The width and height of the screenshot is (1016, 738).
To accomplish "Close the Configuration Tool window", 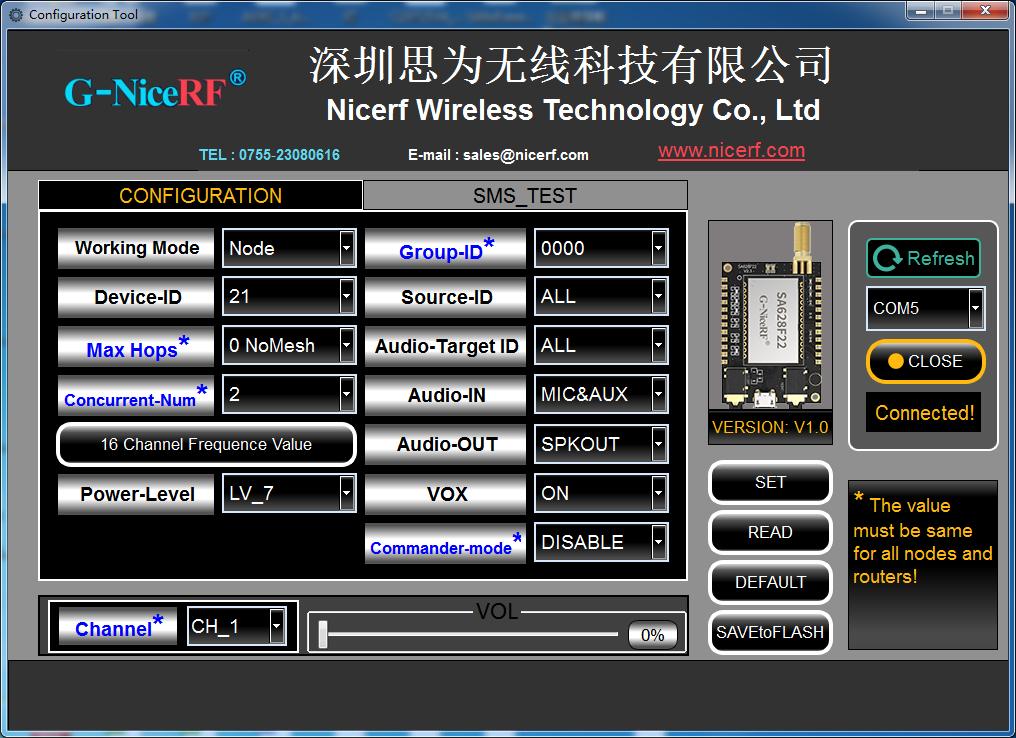I will click(986, 10).
